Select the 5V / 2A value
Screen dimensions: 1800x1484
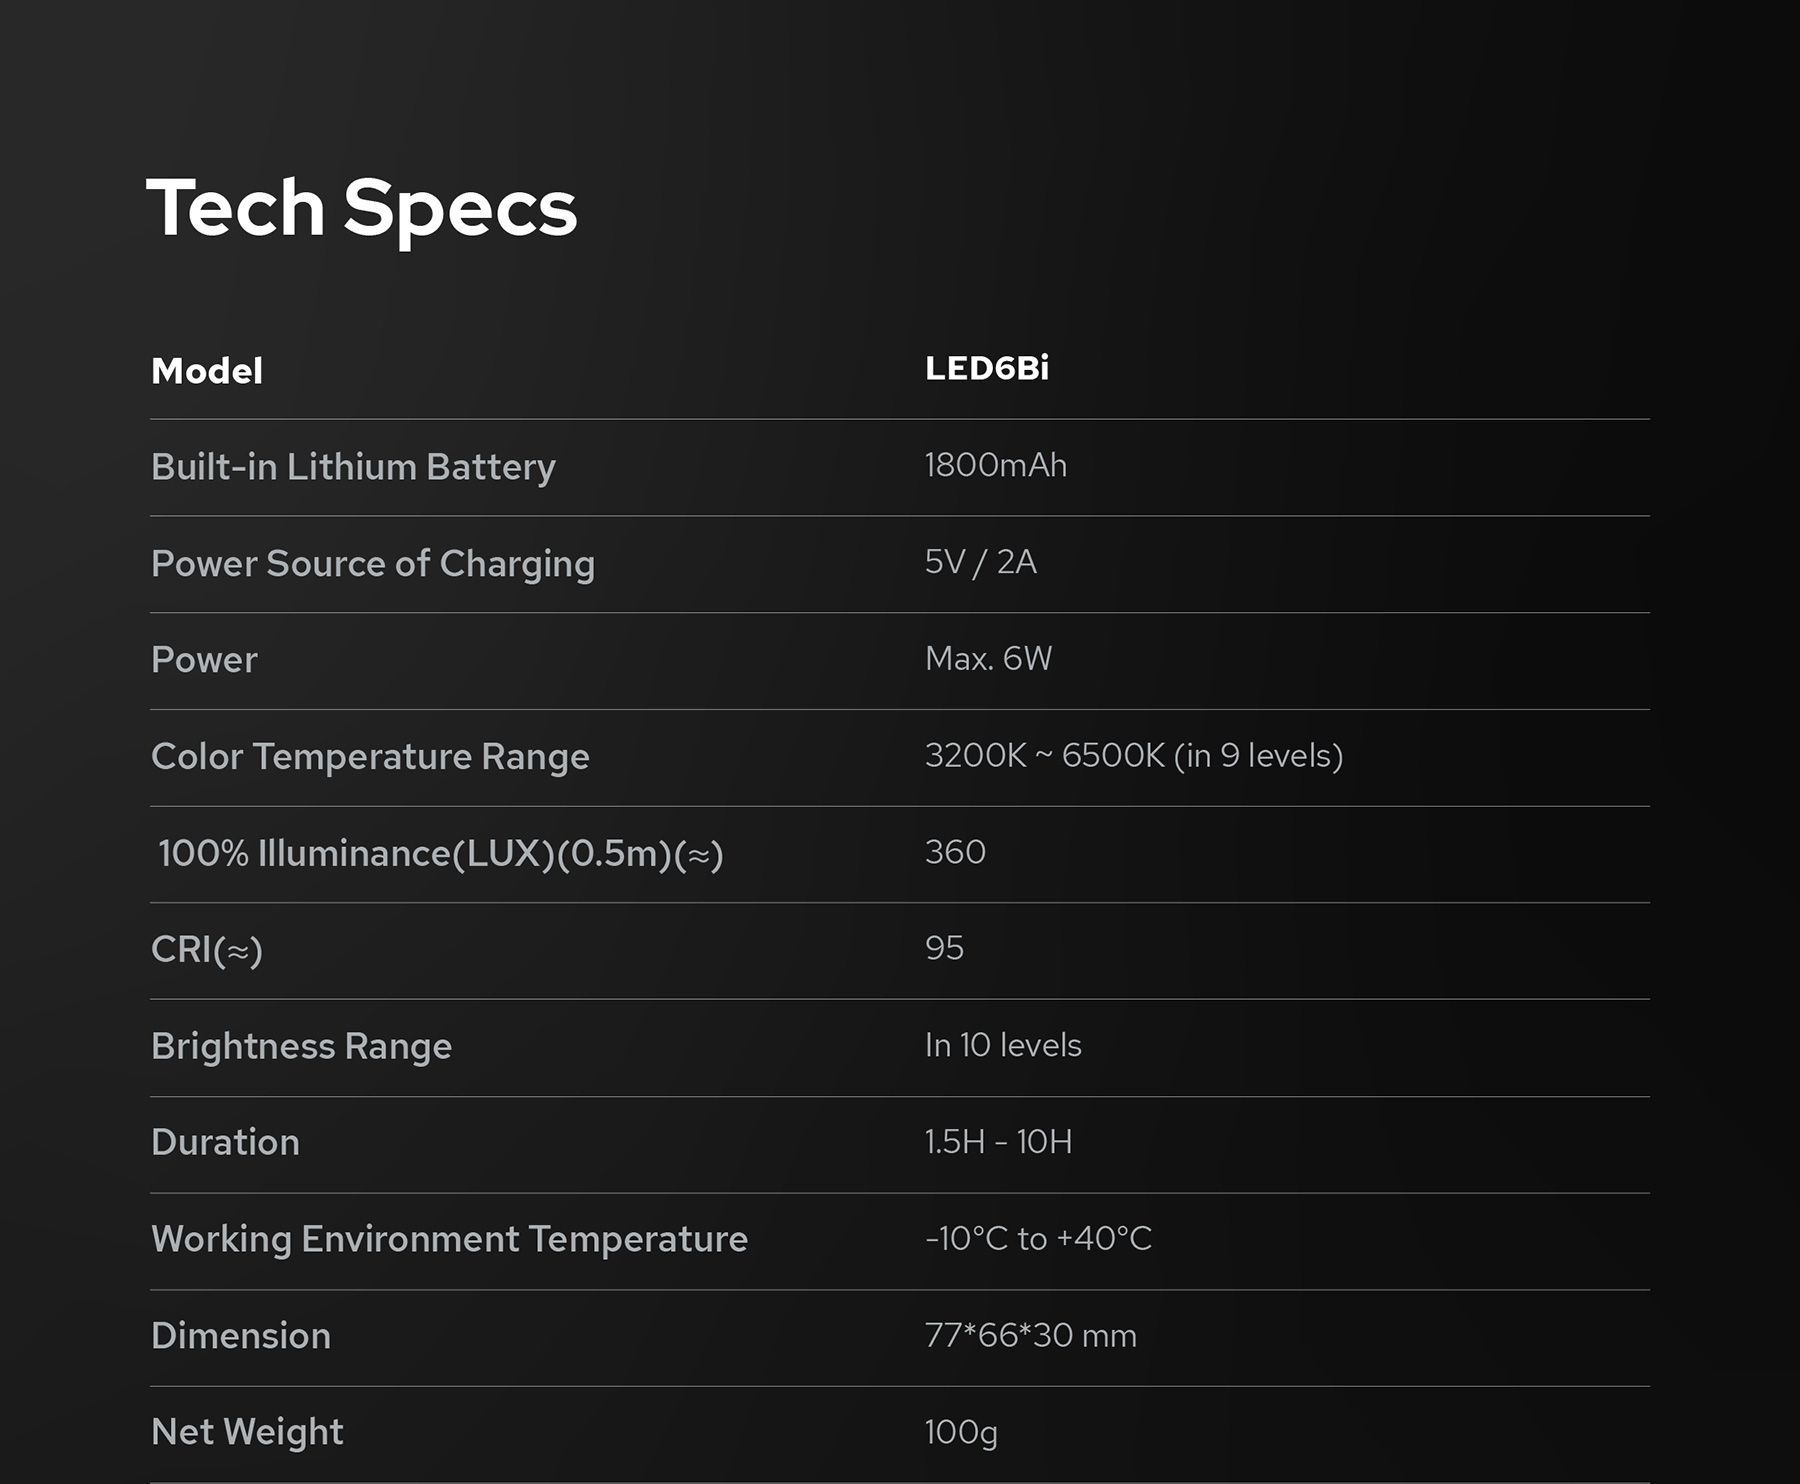click(x=980, y=562)
